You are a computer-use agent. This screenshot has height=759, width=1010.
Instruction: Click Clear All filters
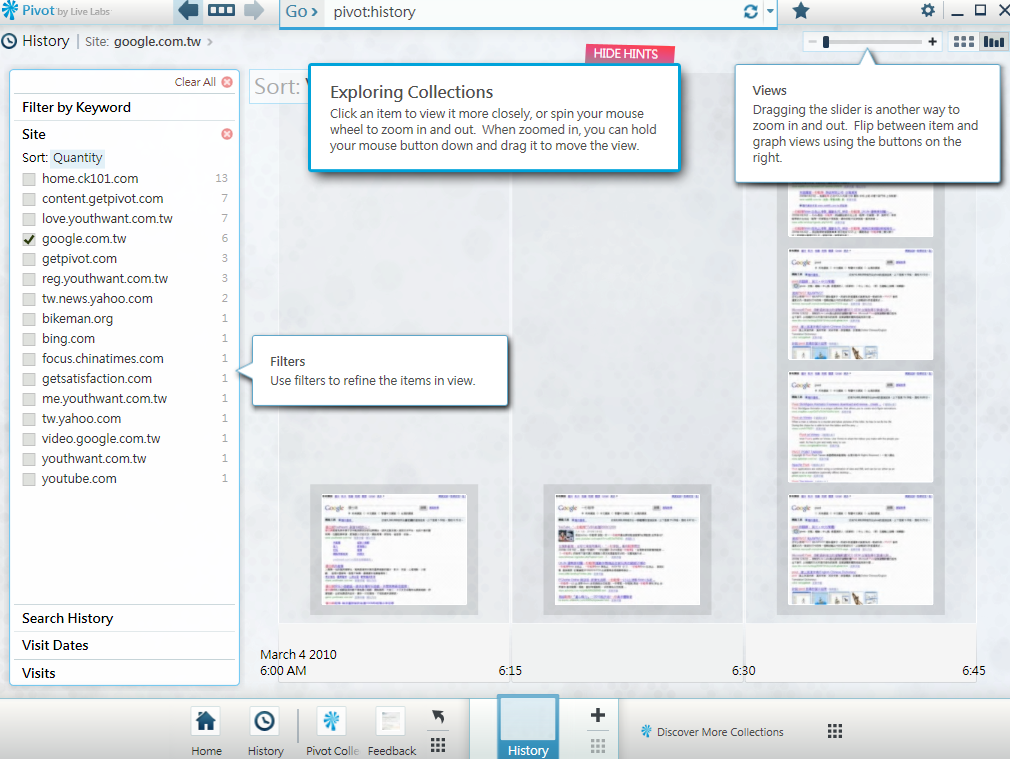click(203, 82)
